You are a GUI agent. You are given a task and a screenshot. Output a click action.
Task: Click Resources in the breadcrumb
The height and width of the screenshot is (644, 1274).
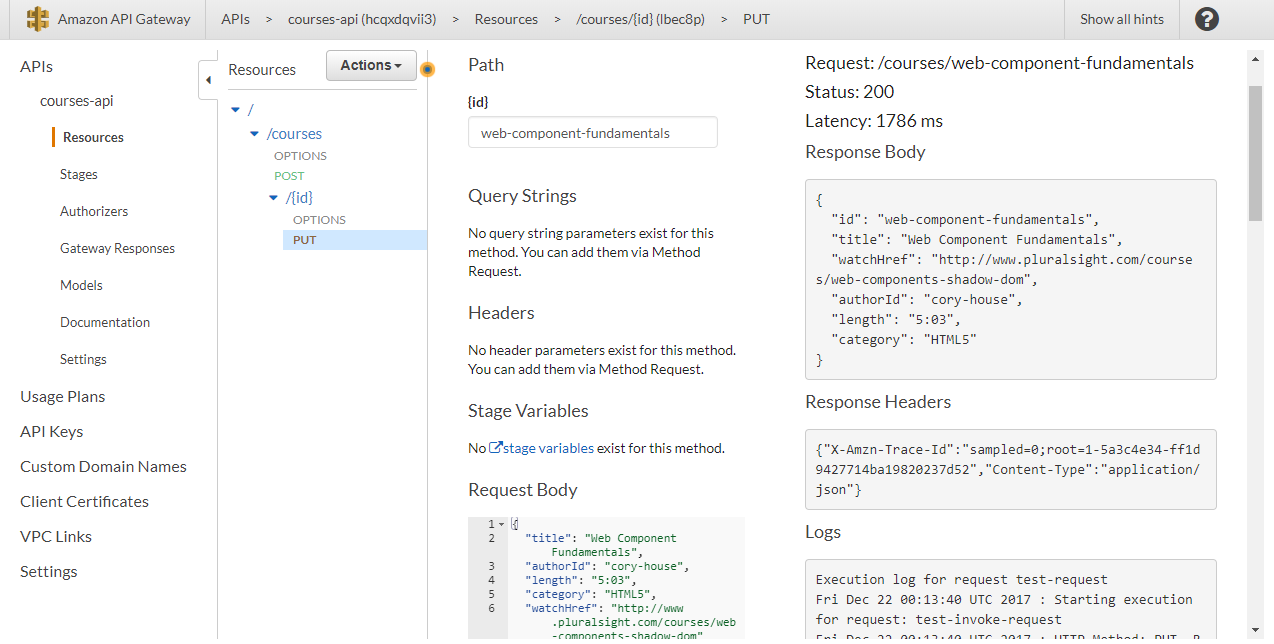tap(506, 19)
